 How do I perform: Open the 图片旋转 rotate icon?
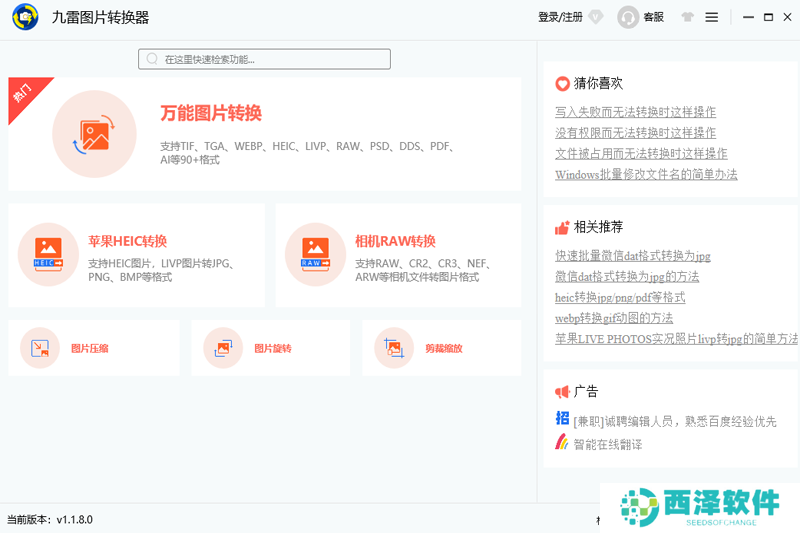[x=223, y=348]
